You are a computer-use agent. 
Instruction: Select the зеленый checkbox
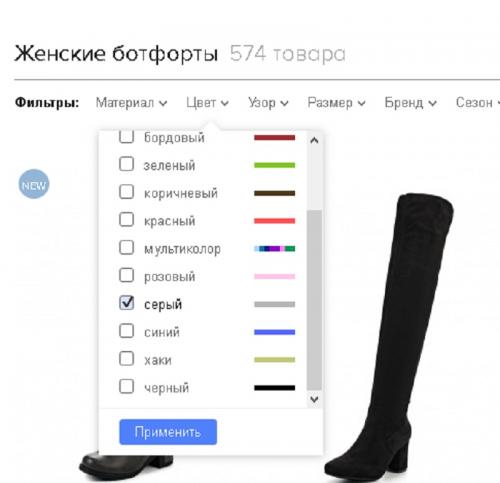coord(127,164)
